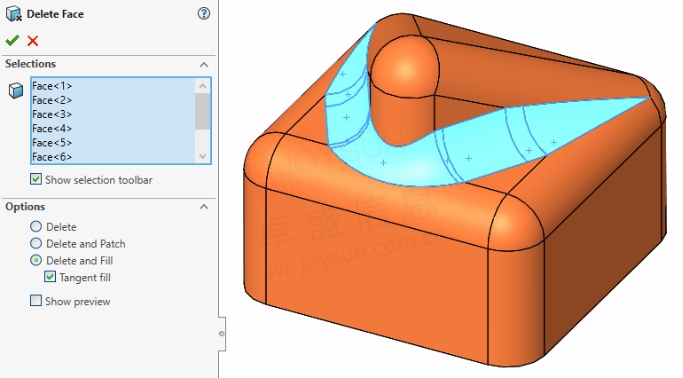
Task: Click selection list scroll up arrow
Action: click(x=203, y=86)
